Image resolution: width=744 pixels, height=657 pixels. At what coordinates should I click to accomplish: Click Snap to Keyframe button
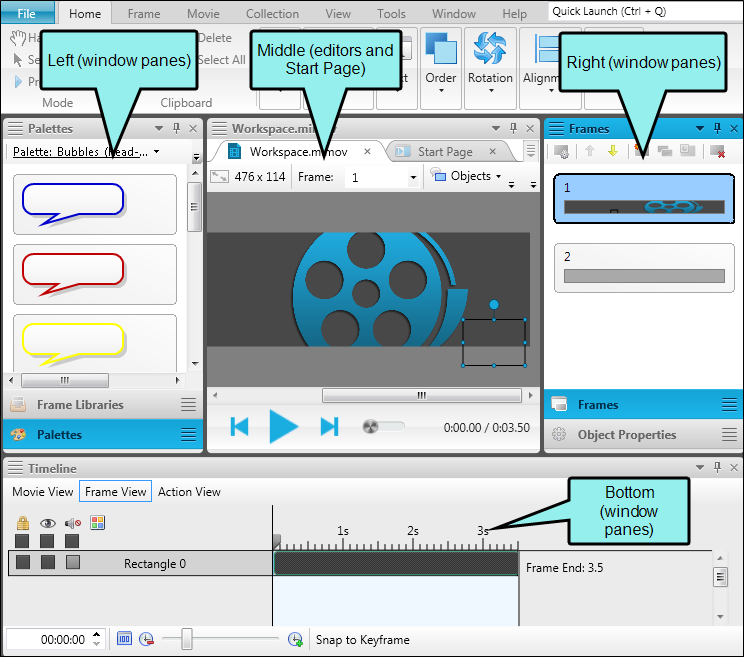click(x=363, y=639)
